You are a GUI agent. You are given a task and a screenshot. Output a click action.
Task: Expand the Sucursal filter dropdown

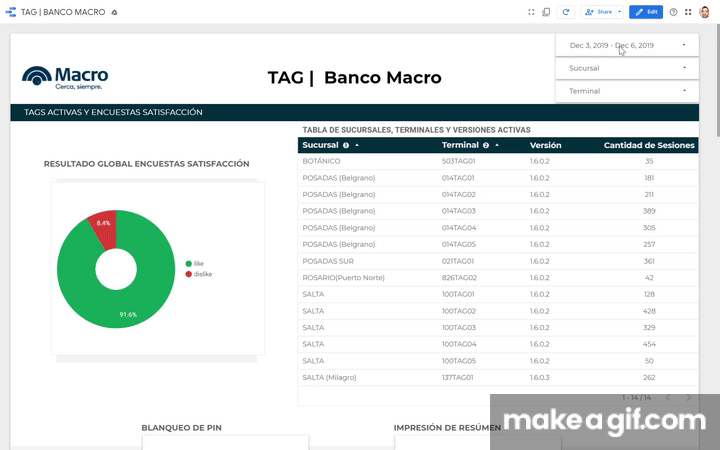coord(627,68)
